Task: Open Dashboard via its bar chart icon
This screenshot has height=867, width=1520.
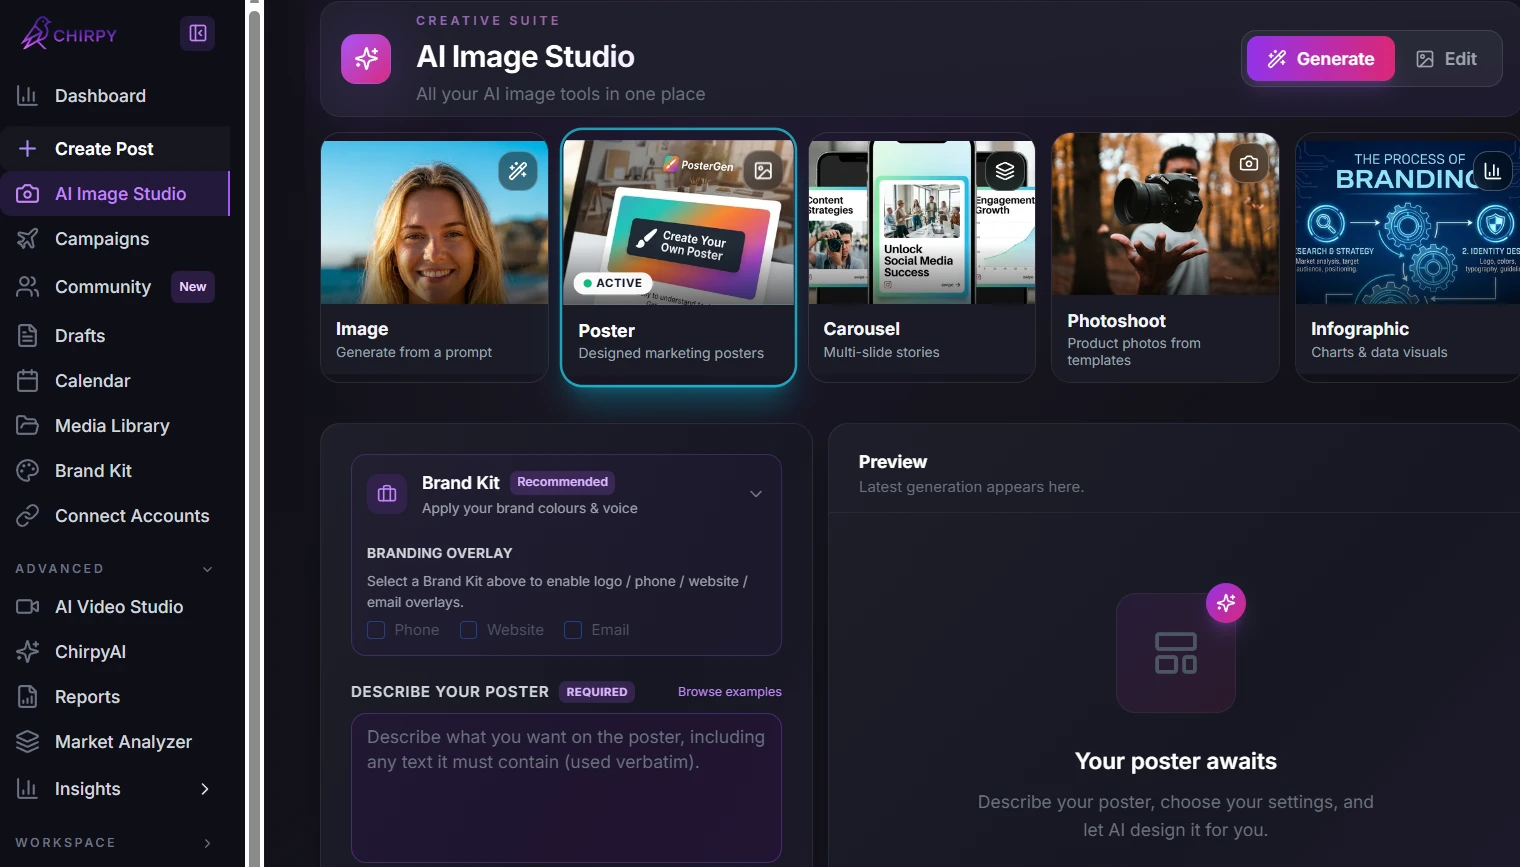Action: (x=27, y=96)
